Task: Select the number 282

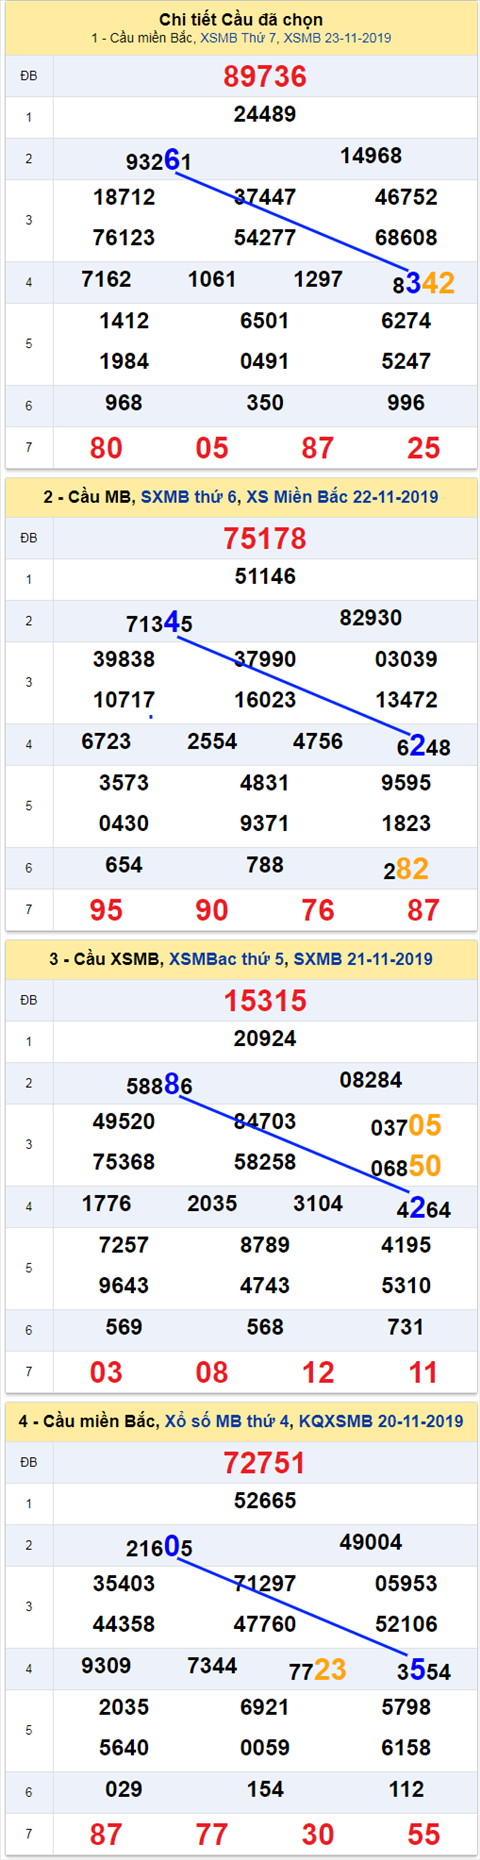Action: point(406,869)
